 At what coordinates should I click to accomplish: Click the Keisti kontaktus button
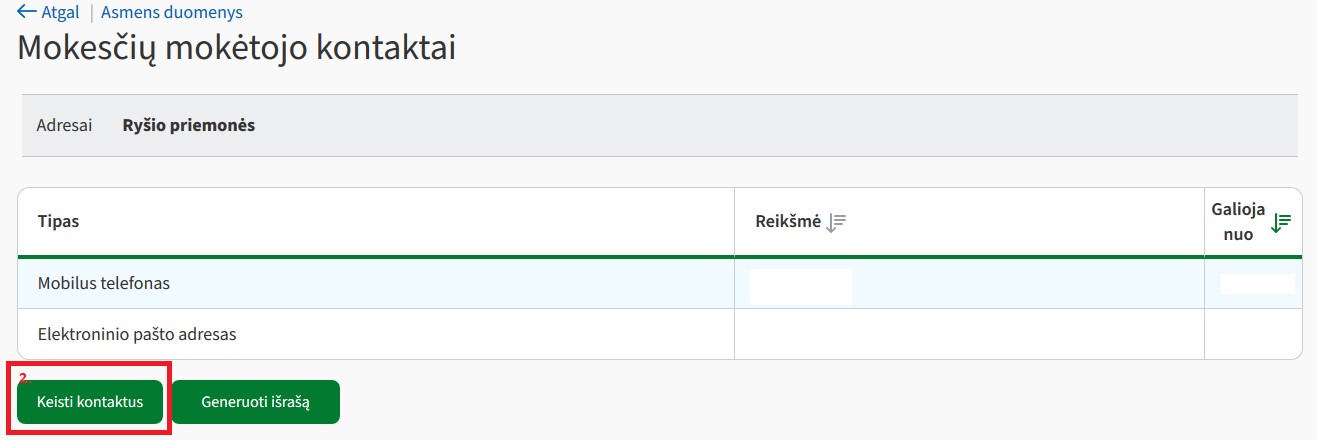click(90, 402)
